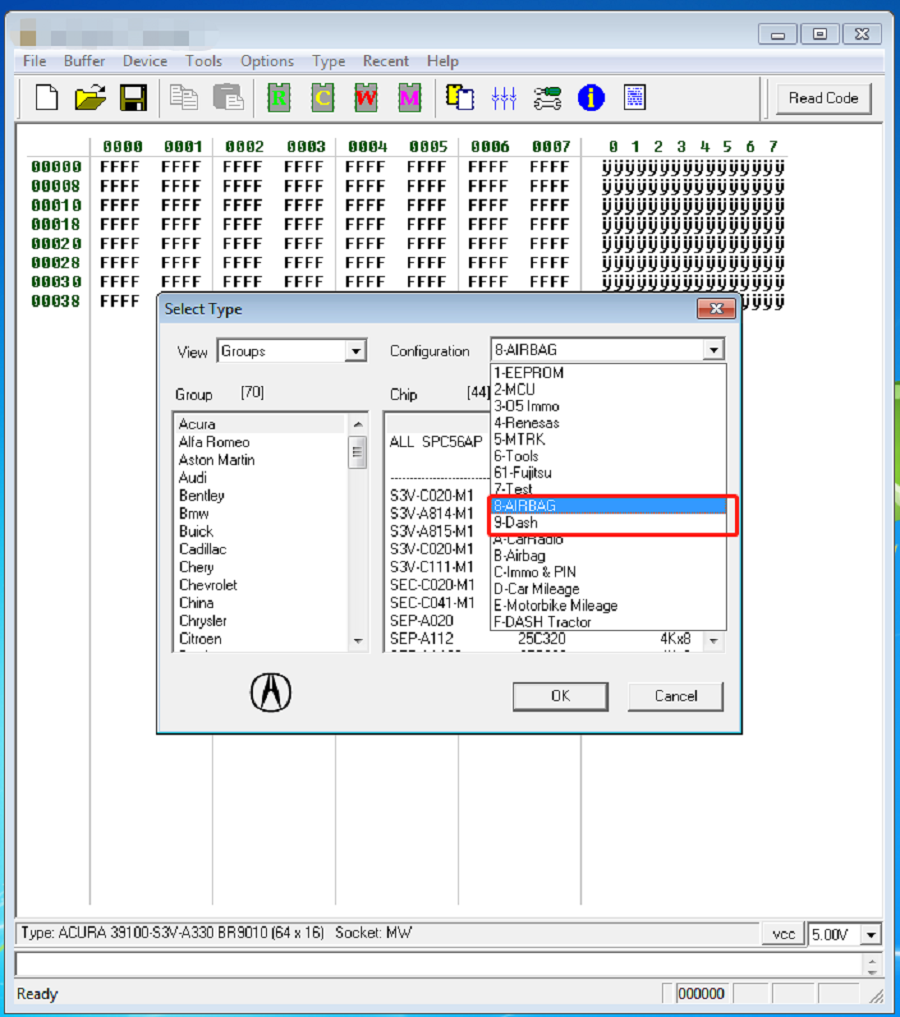Click the Read Code button
This screenshot has width=900, height=1017.
click(823, 98)
